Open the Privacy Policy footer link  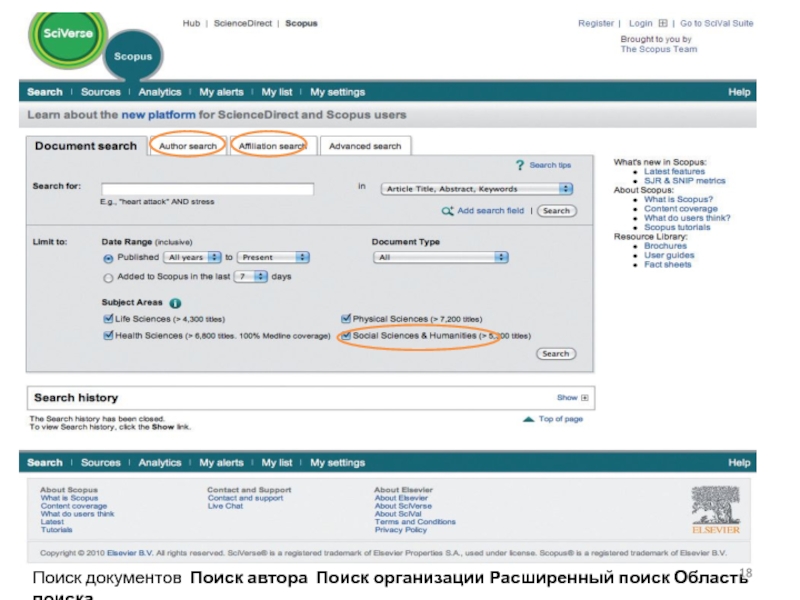point(401,530)
